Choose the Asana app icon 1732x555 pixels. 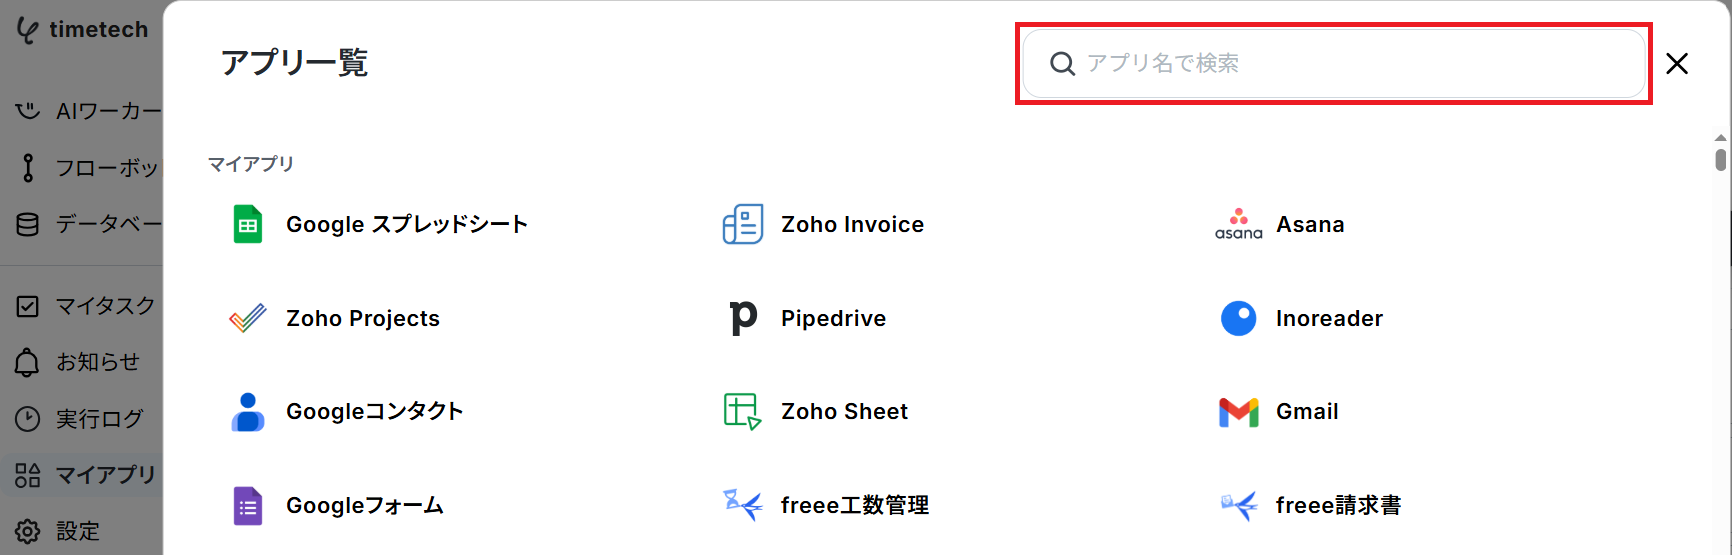pyautogui.click(x=1238, y=224)
